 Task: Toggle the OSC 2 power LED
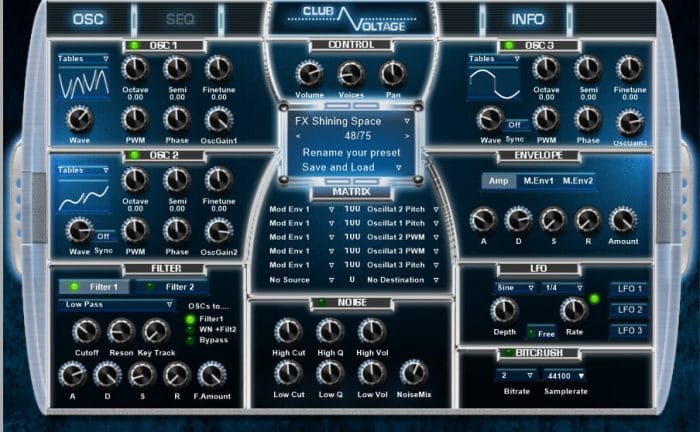click(133, 155)
